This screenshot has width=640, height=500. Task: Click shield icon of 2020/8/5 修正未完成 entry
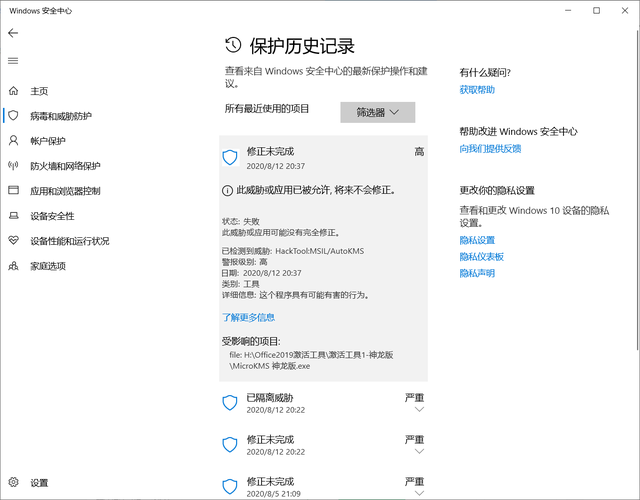coord(230,487)
